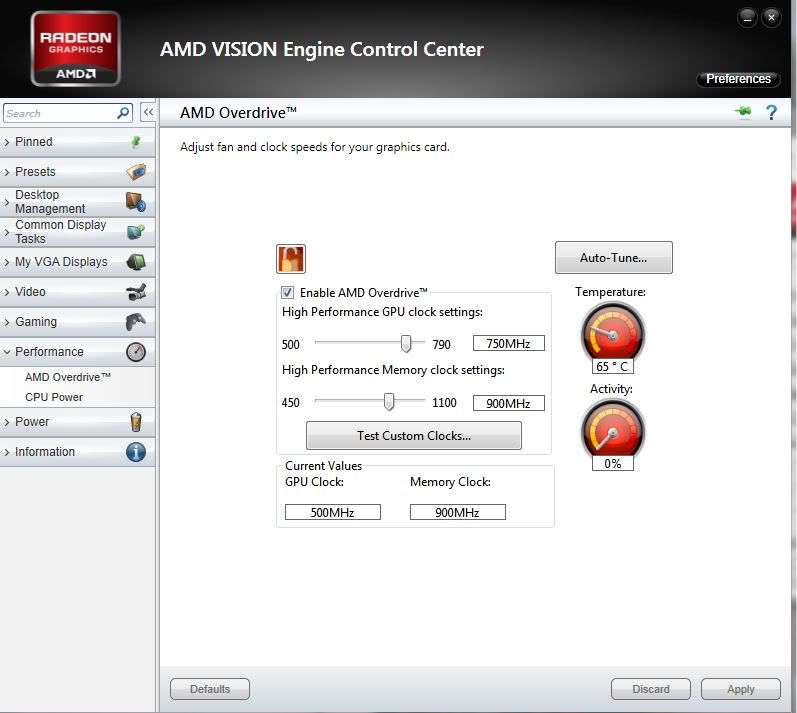Click the Presets icon in sidebar
This screenshot has height=713, width=797.
click(x=136, y=172)
